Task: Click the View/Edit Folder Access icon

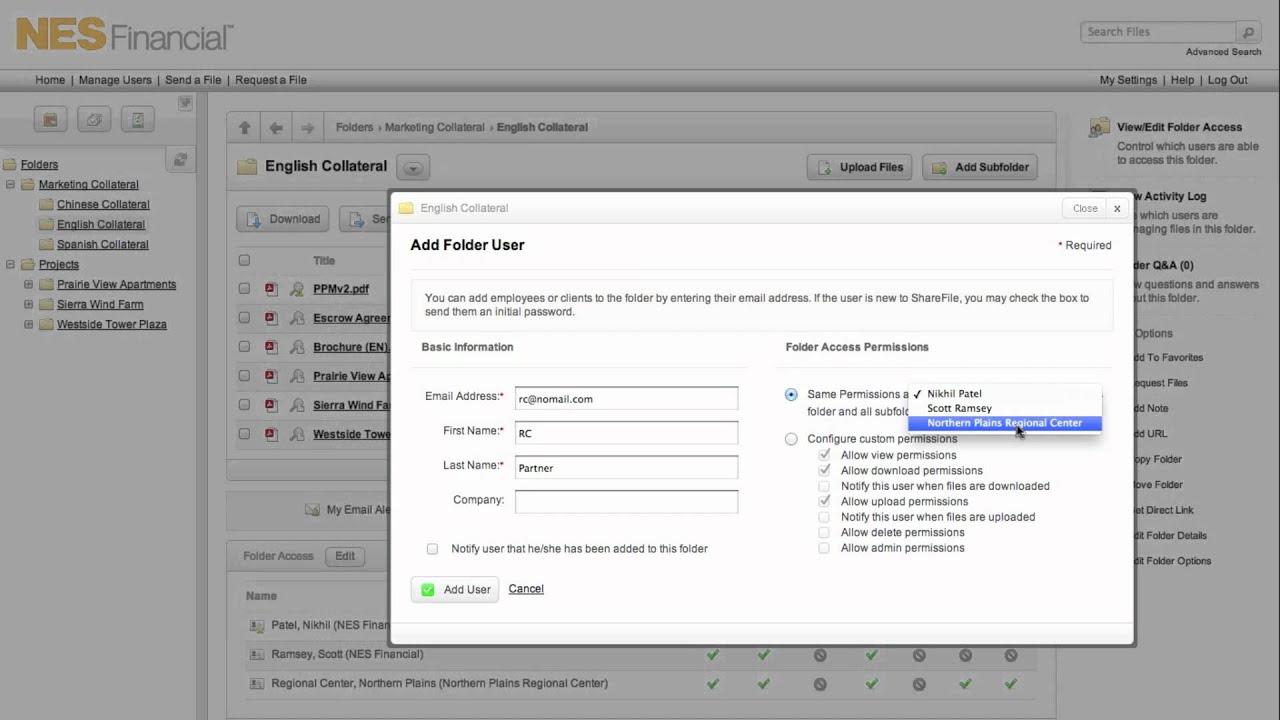Action: (x=1099, y=128)
